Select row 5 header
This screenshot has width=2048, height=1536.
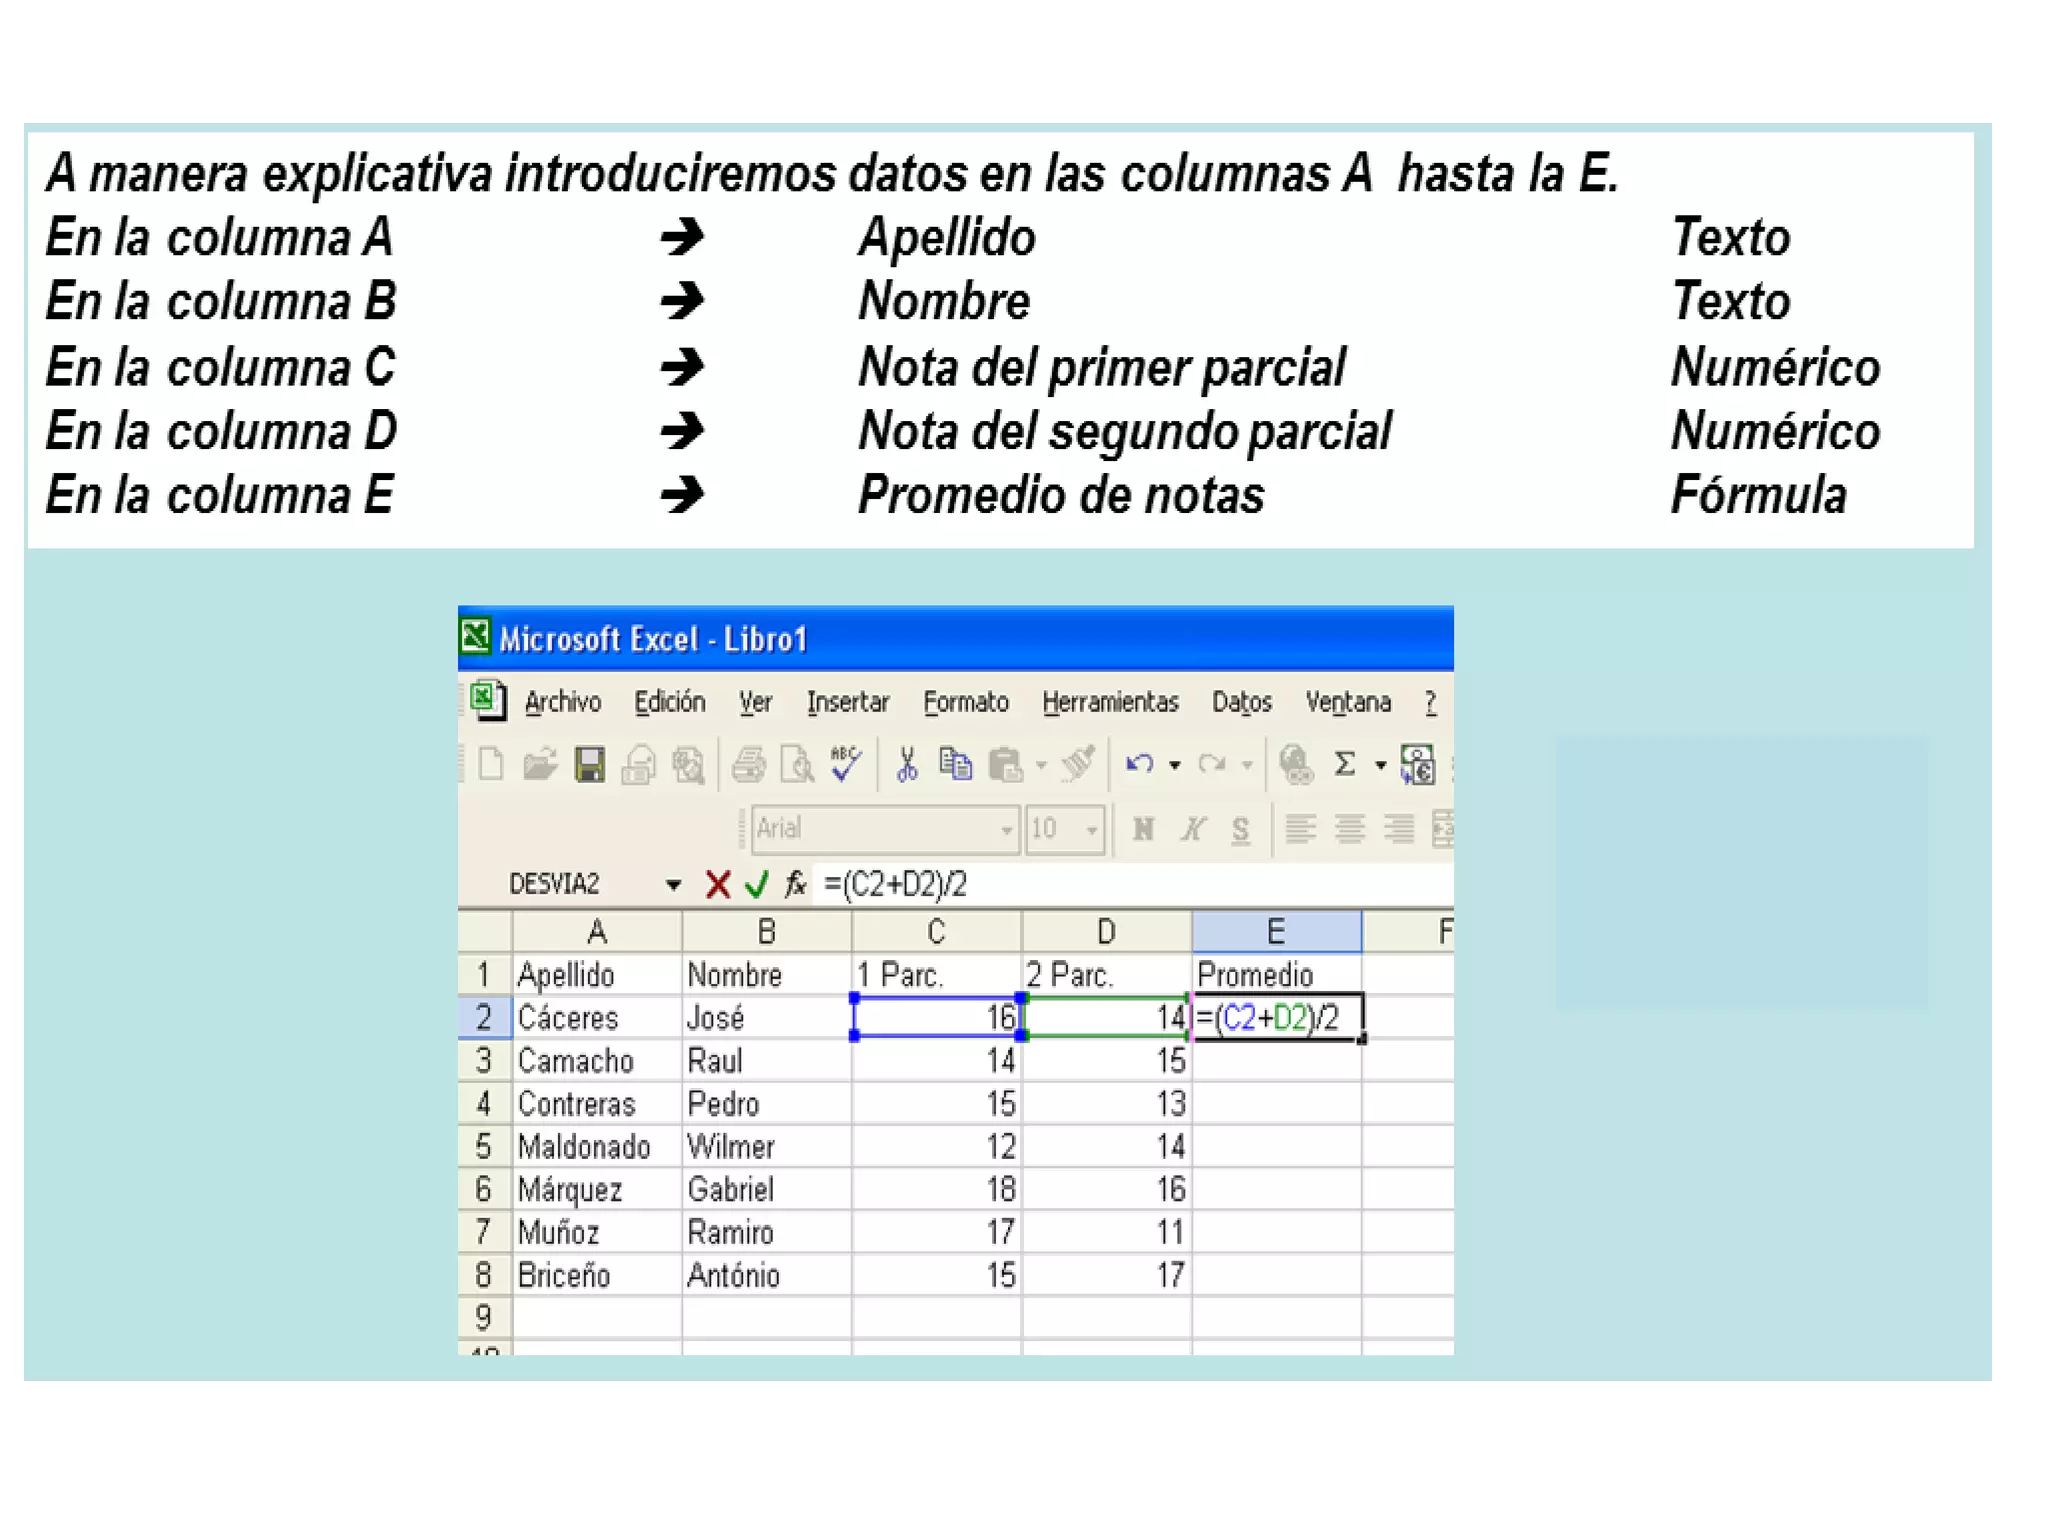click(484, 1146)
